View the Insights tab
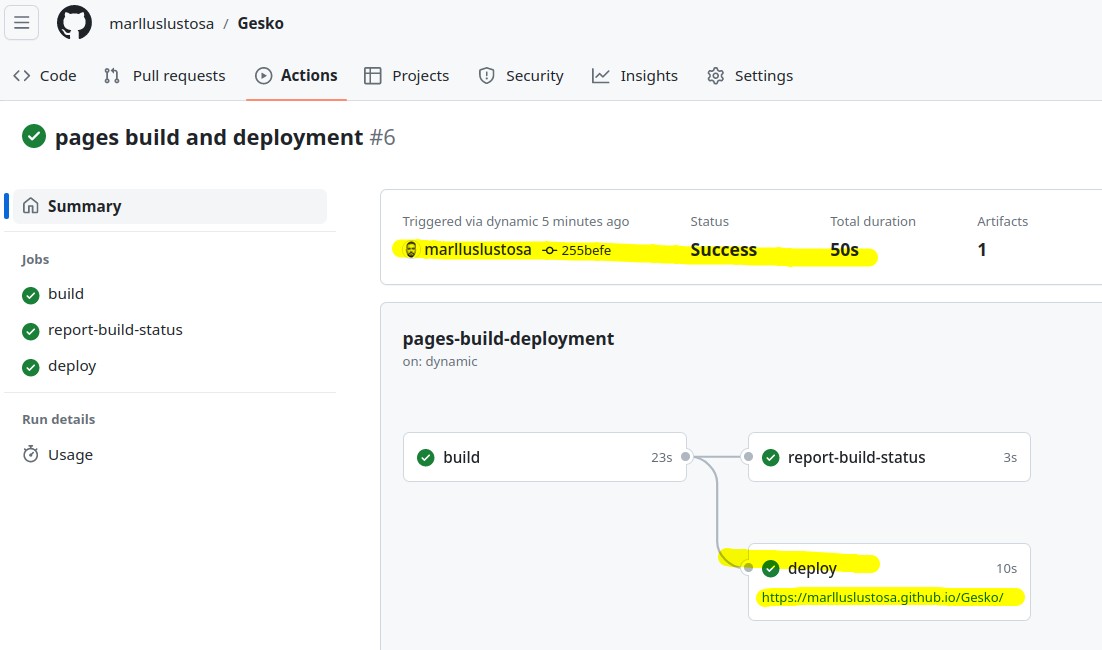 (x=635, y=76)
